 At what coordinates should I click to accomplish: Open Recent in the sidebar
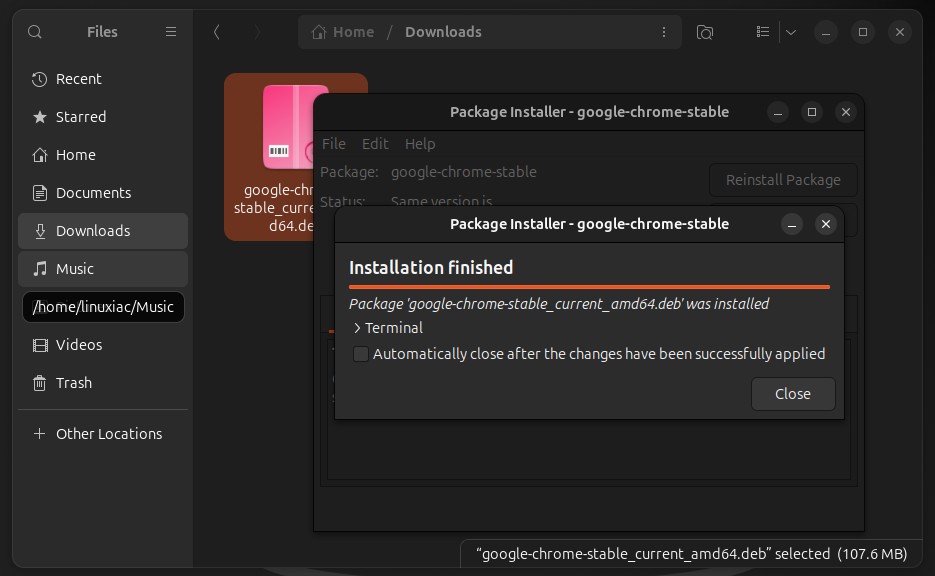[103, 79]
